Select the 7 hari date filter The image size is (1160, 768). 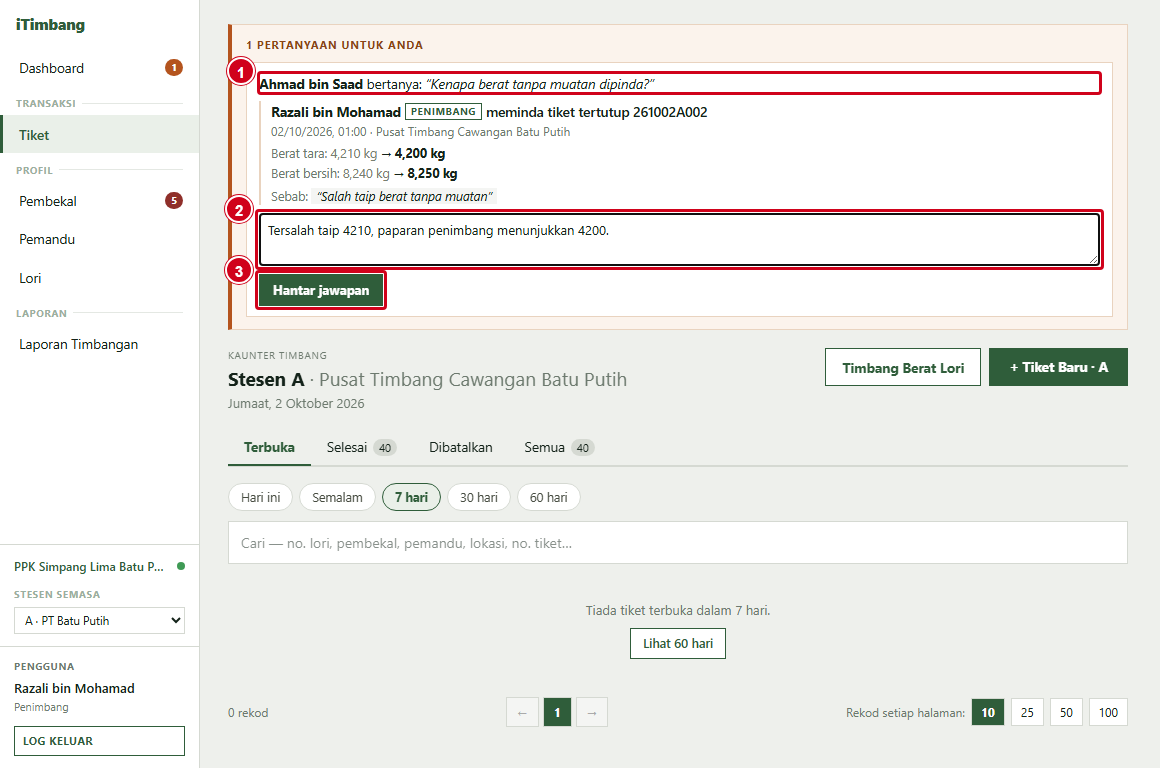click(x=411, y=497)
